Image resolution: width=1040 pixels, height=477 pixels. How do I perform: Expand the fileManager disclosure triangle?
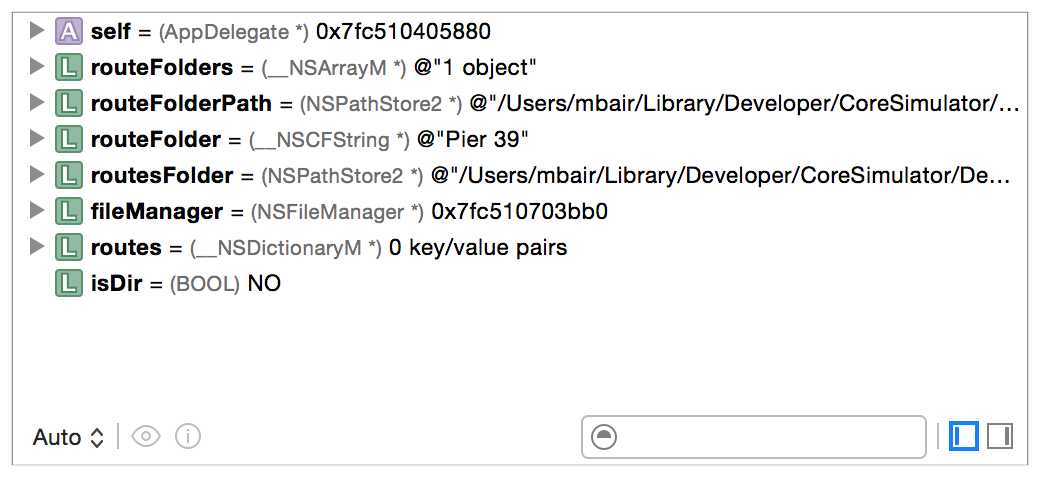tap(36, 210)
